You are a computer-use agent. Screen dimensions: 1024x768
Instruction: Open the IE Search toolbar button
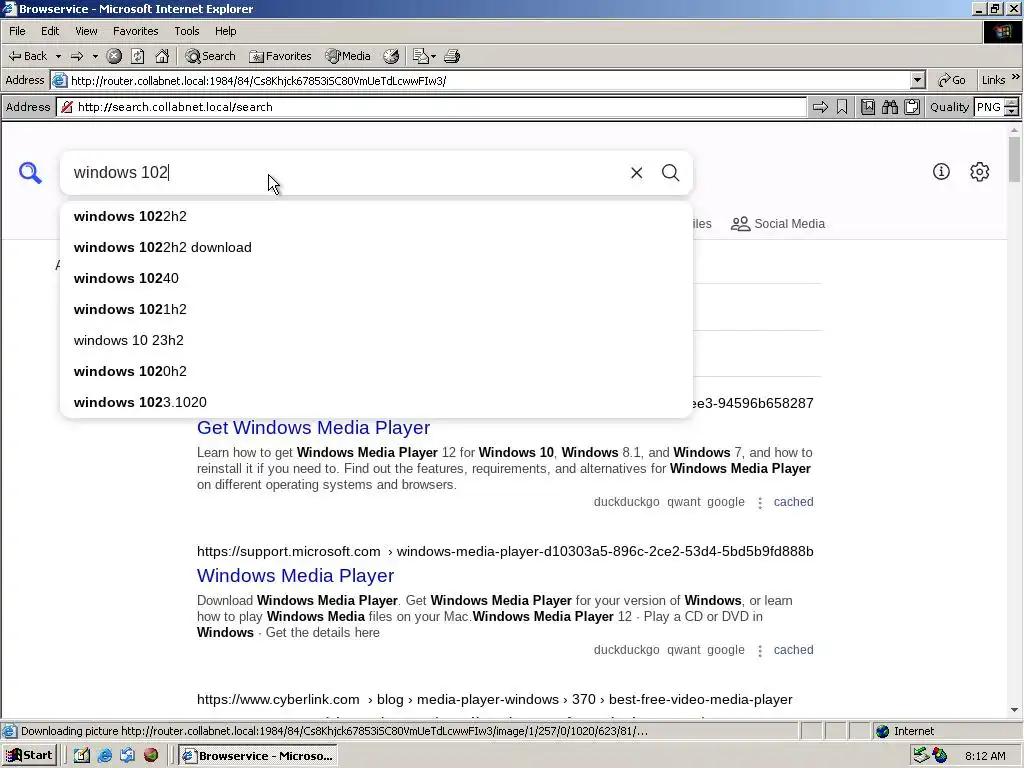[x=210, y=56]
